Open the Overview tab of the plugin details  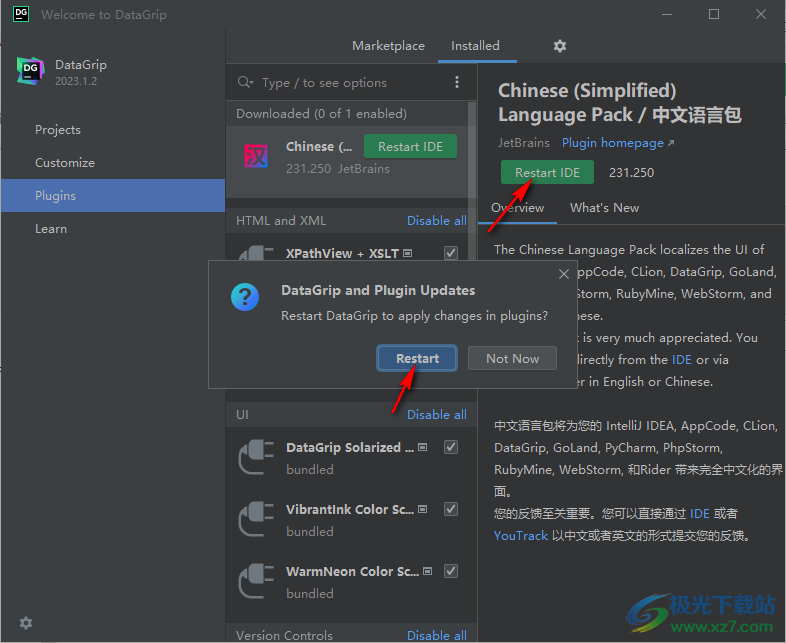click(x=517, y=208)
